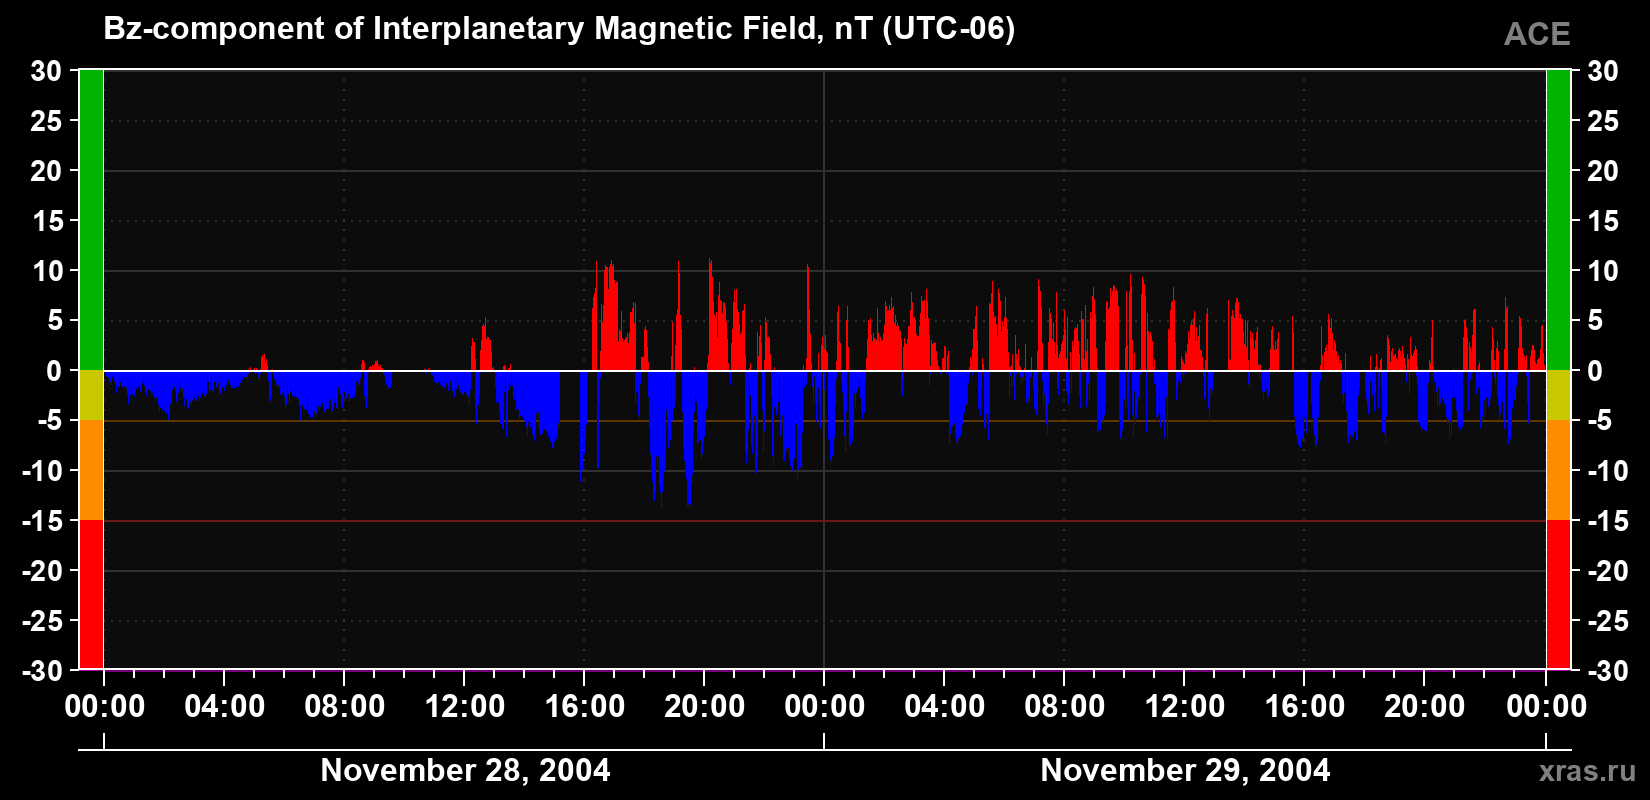The width and height of the screenshot is (1650, 800).
Task: Click the chart title about the Bz-component
Action: tap(559, 29)
